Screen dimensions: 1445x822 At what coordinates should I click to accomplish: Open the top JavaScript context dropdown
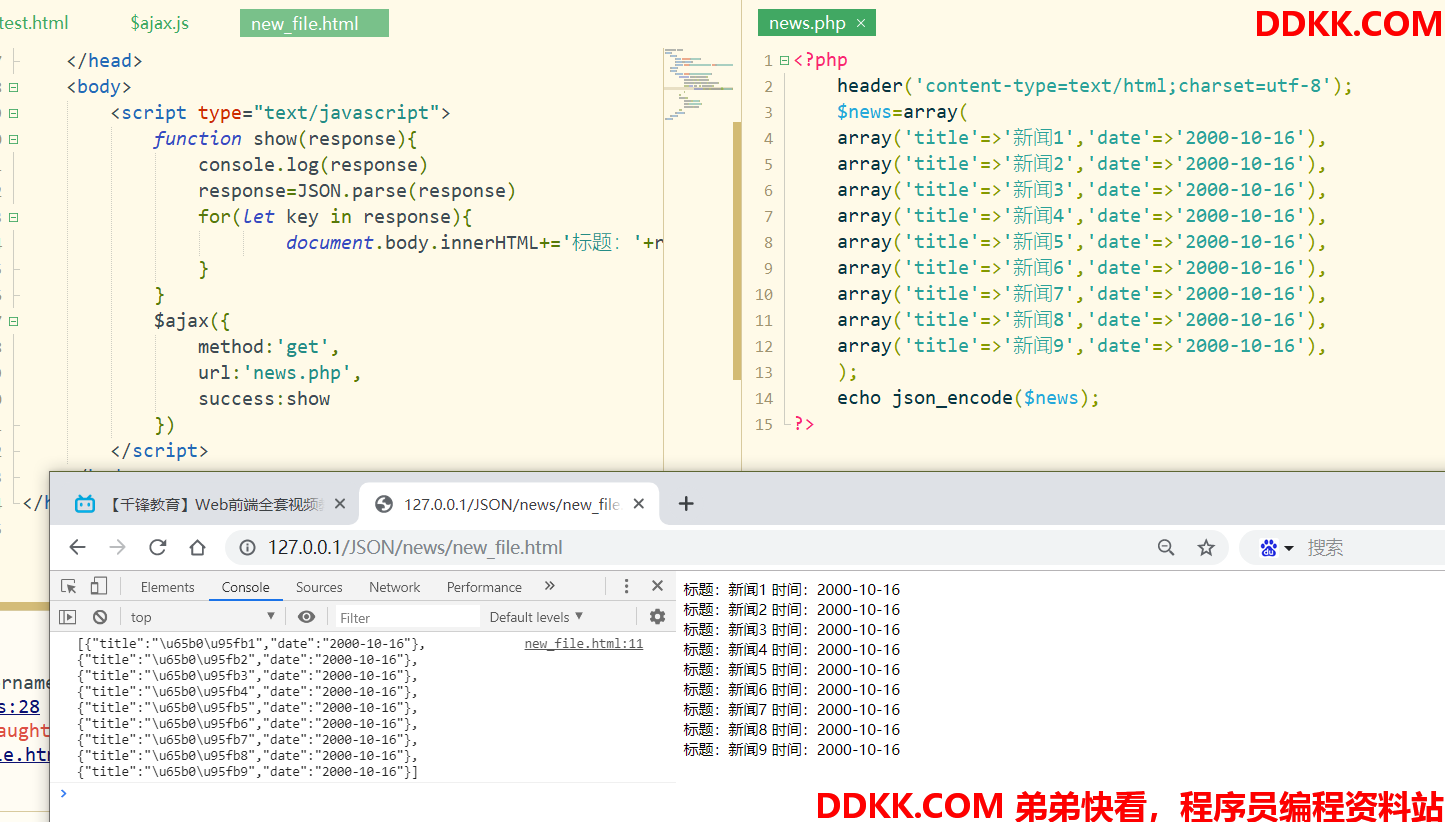203,617
